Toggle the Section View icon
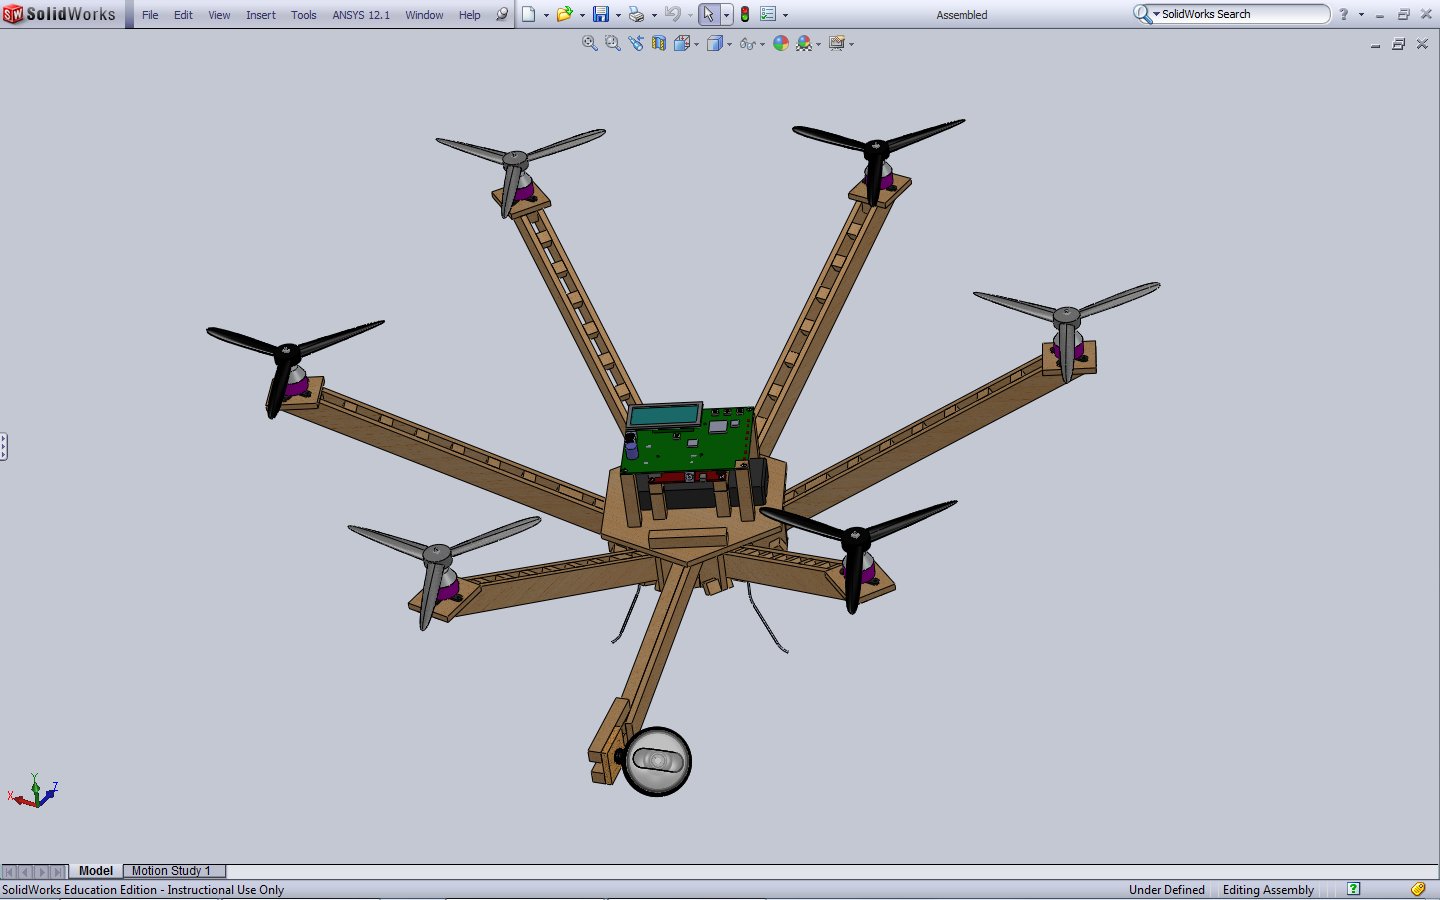Image resolution: width=1440 pixels, height=900 pixels. 659,43
